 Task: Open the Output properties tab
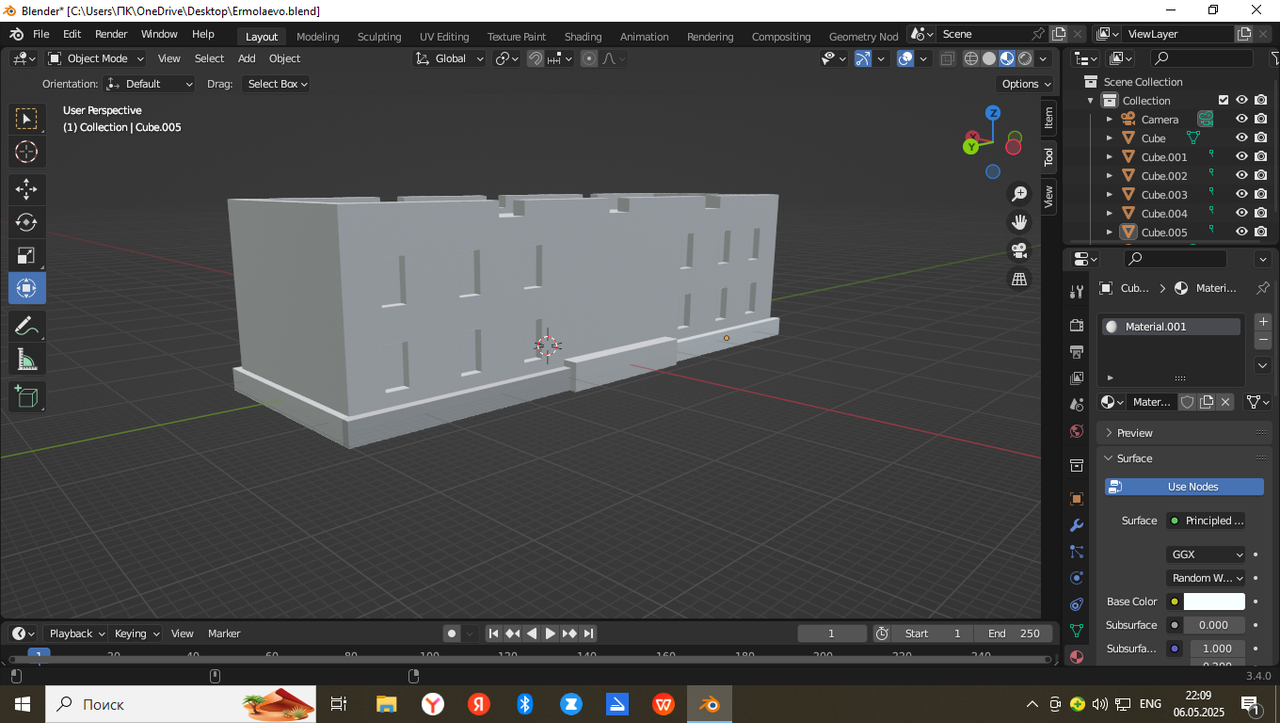tap(1077, 352)
